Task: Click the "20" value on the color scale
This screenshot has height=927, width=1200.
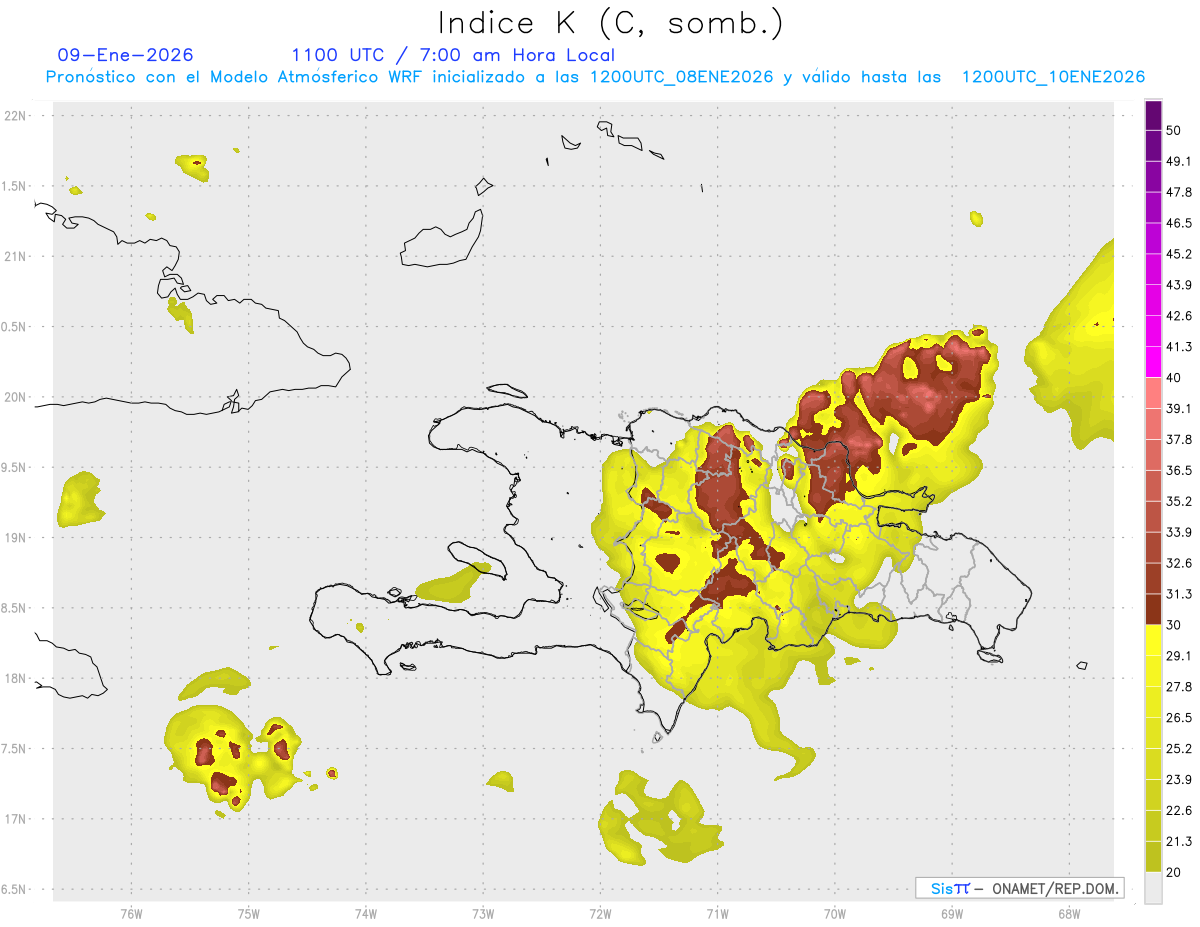Action: (x=1174, y=872)
